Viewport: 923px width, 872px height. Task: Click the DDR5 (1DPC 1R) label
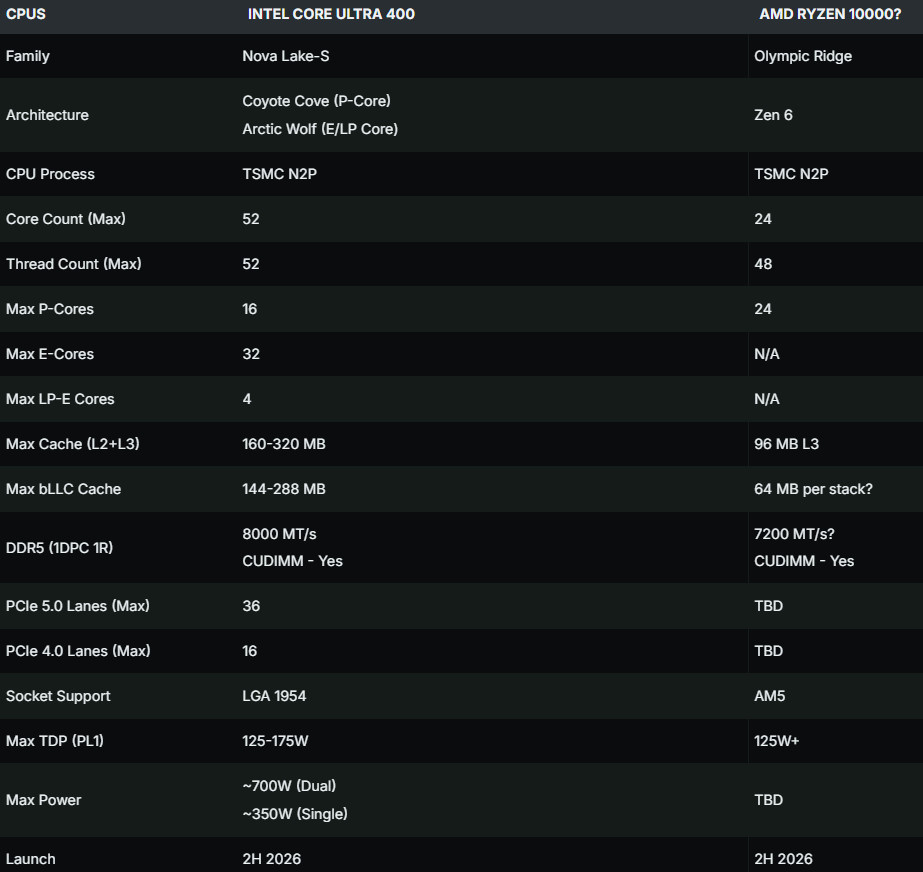(59, 548)
